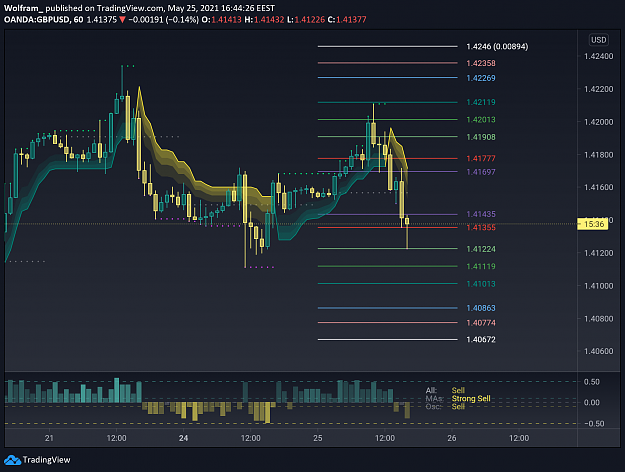Click the 25 date label on time axis
This screenshot has width=625, height=472.
click(318, 438)
